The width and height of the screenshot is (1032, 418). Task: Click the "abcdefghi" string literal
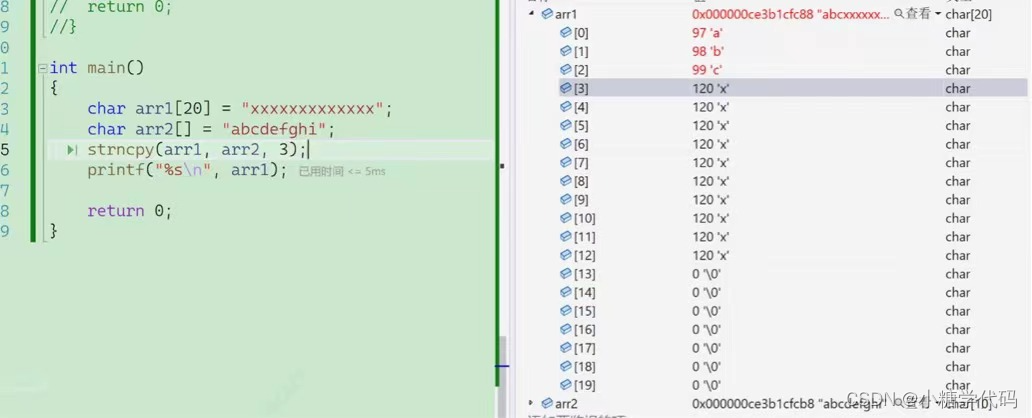(x=274, y=129)
